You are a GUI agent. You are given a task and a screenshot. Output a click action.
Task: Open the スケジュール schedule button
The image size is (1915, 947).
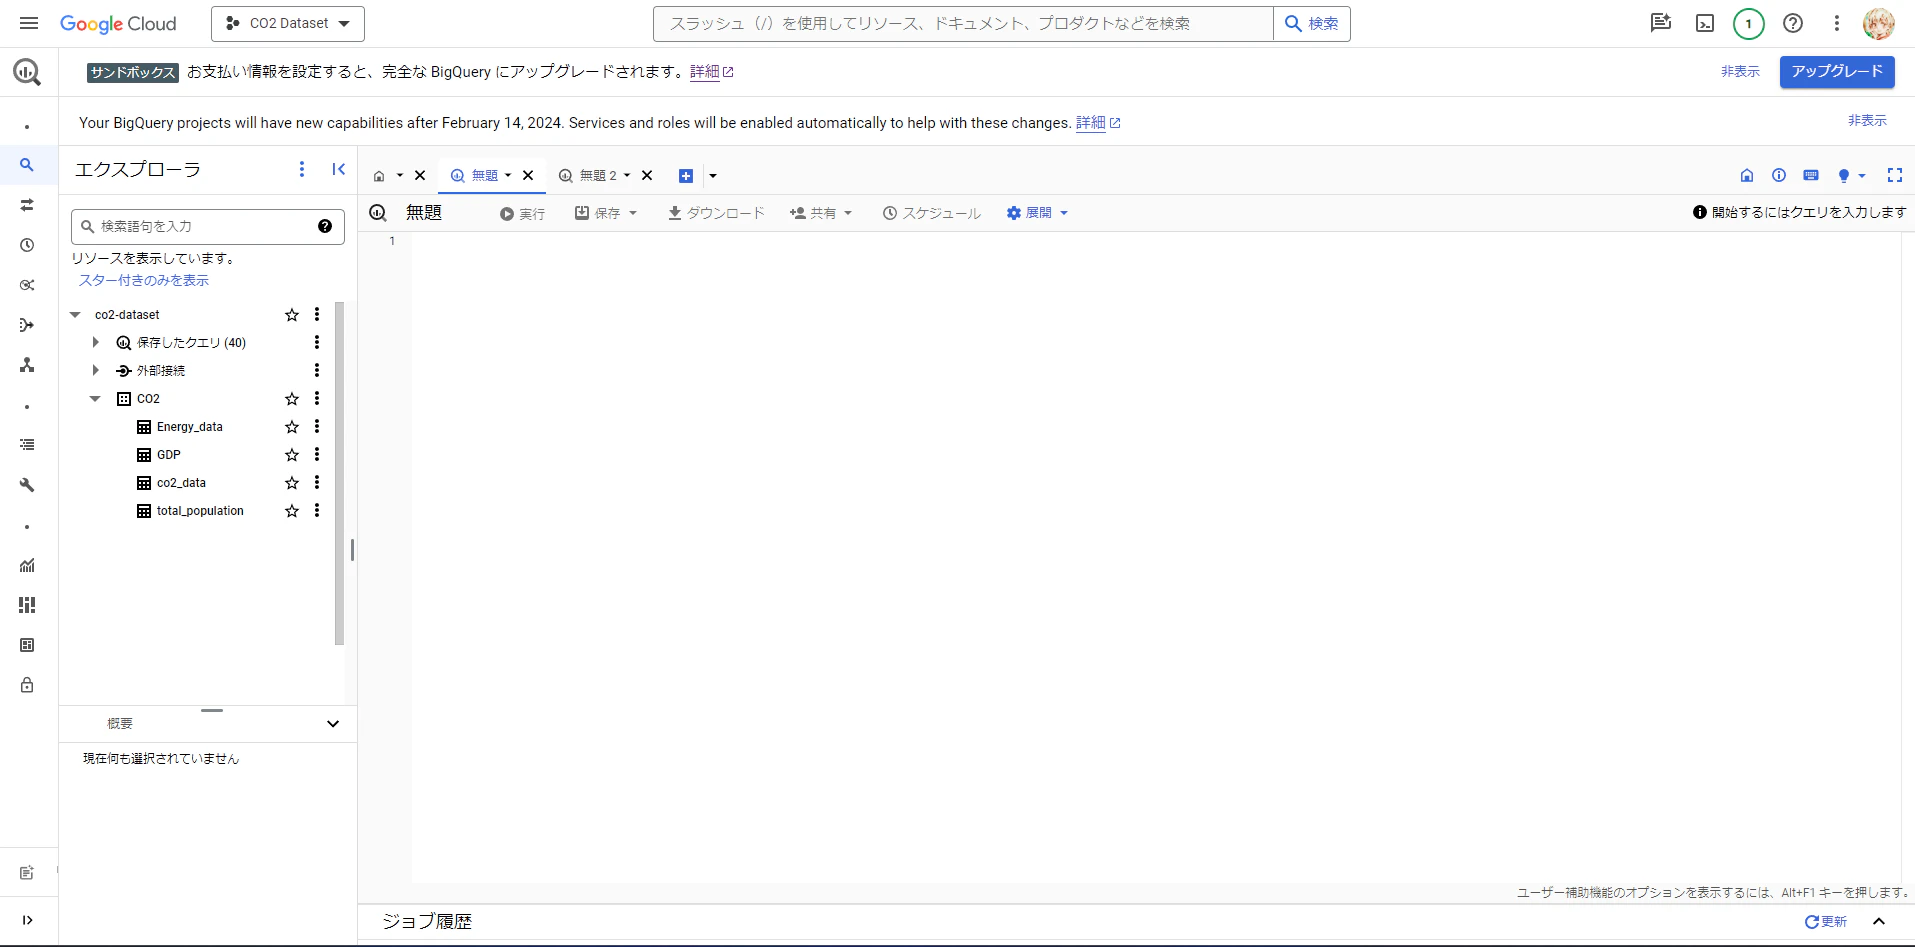(x=931, y=213)
